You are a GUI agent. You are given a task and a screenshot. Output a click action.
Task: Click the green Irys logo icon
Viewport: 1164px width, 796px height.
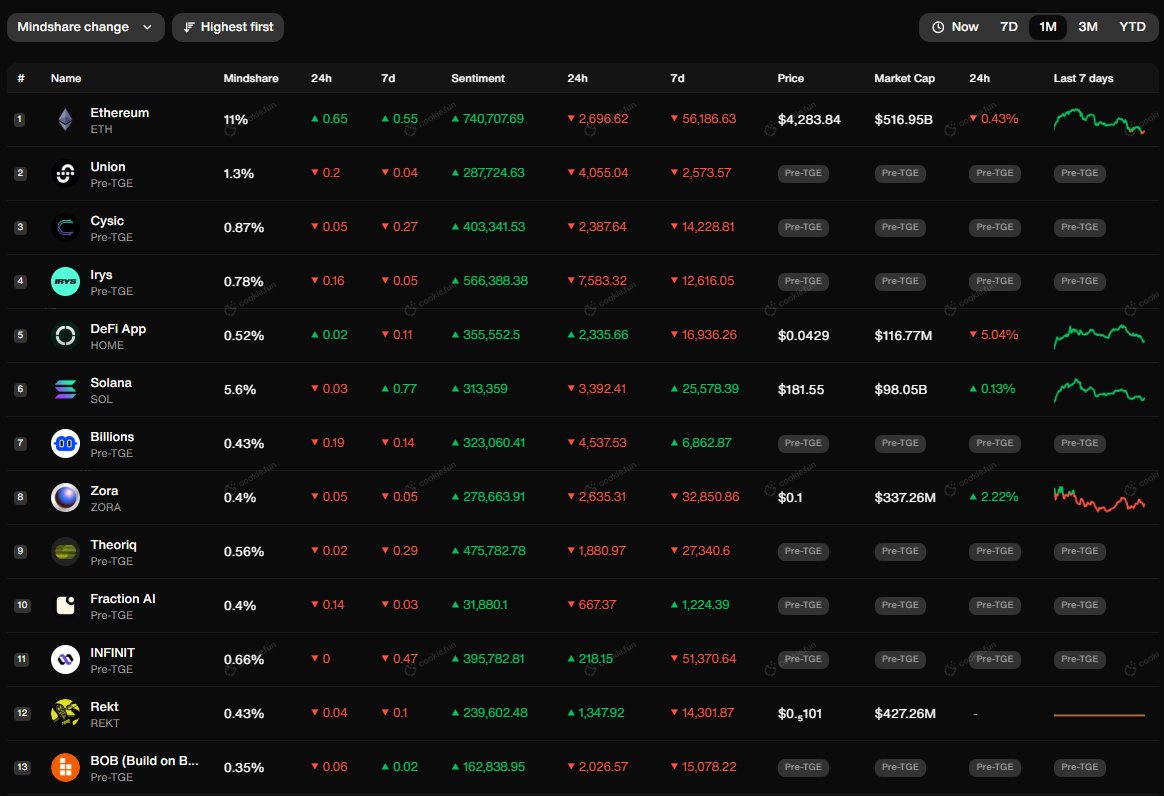pyautogui.click(x=64, y=281)
